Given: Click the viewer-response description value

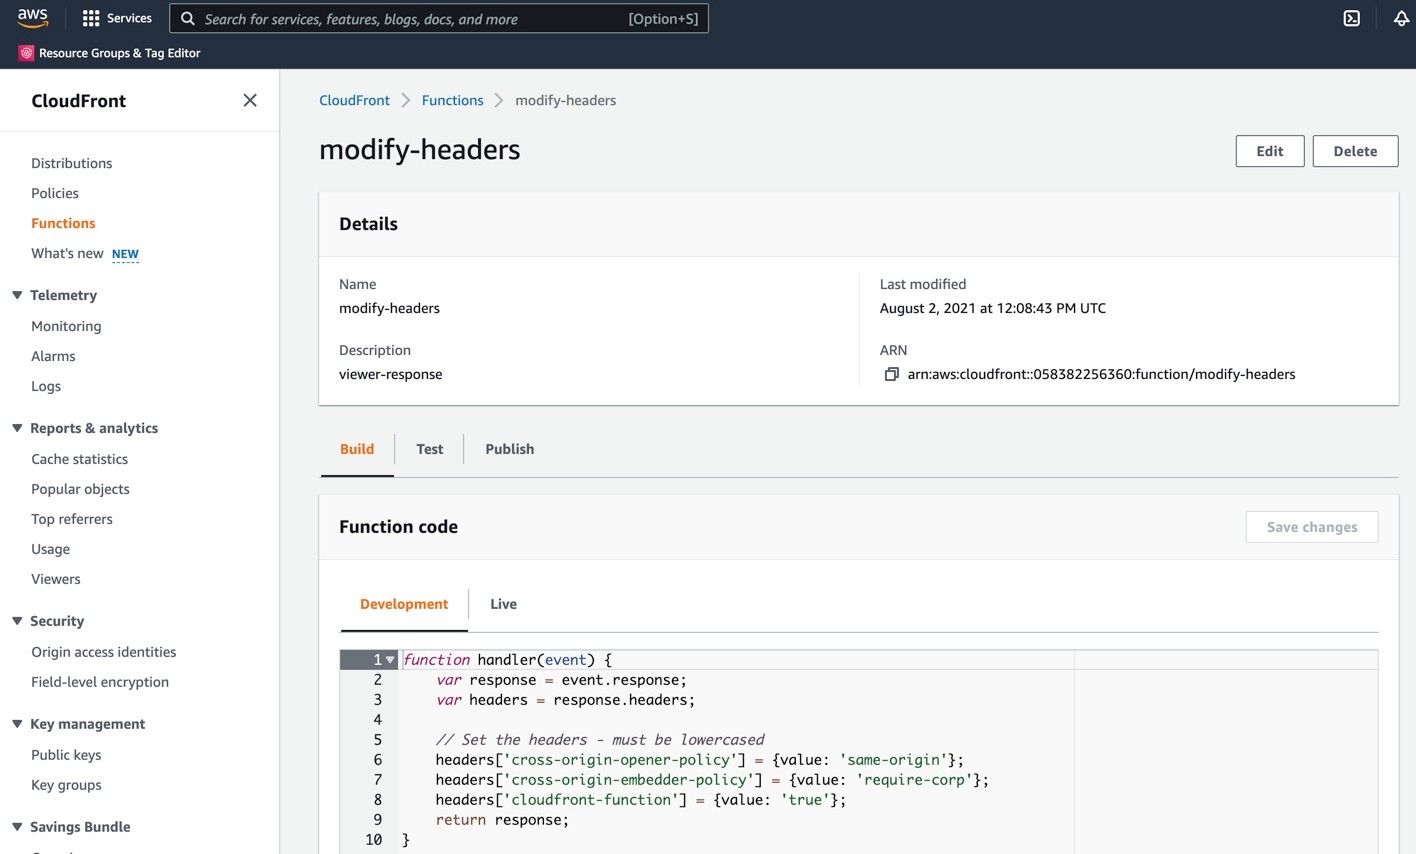Looking at the screenshot, I should (x=390, y=374).
